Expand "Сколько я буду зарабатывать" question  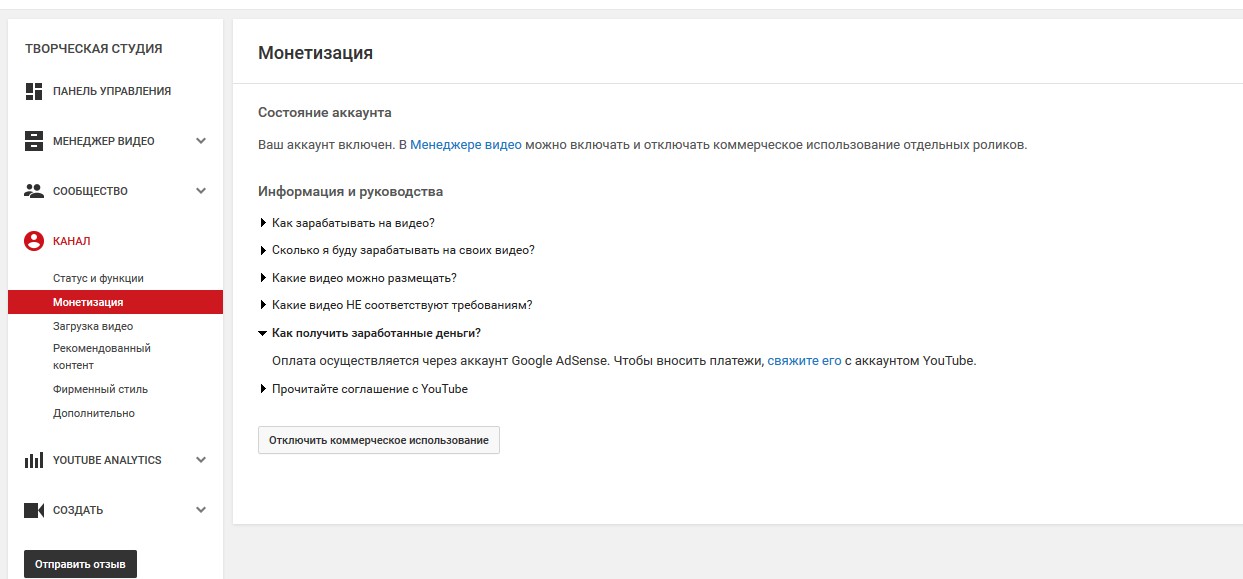pyautogui.click(x=402, y=250)
